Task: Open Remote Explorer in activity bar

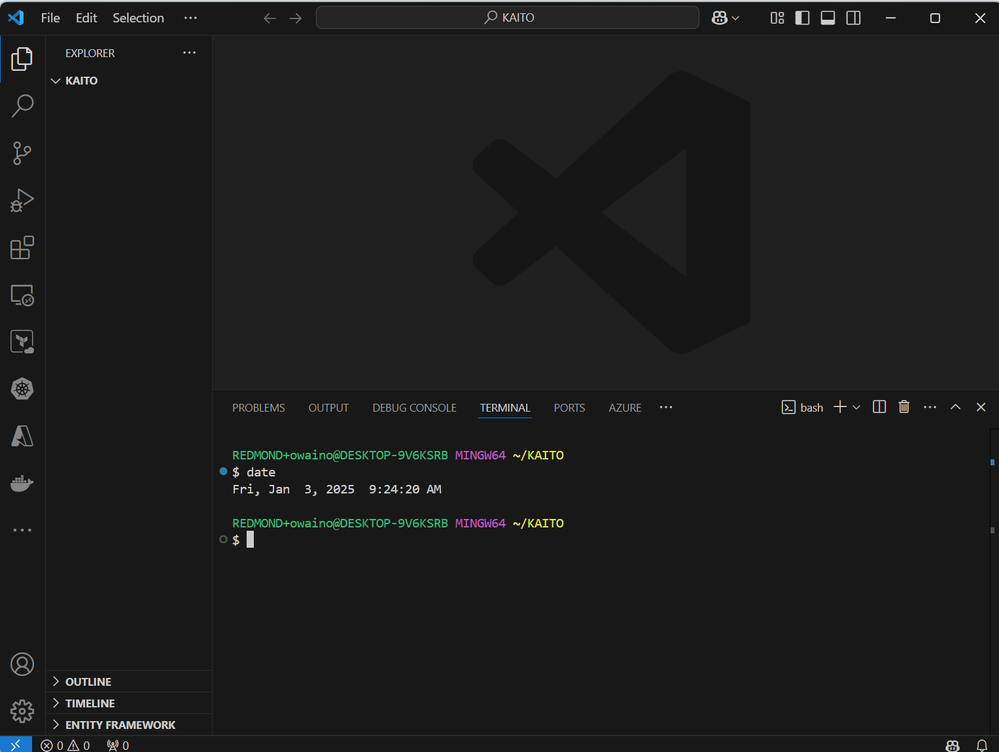Action: pyautogui.click(x=22, y=295)
